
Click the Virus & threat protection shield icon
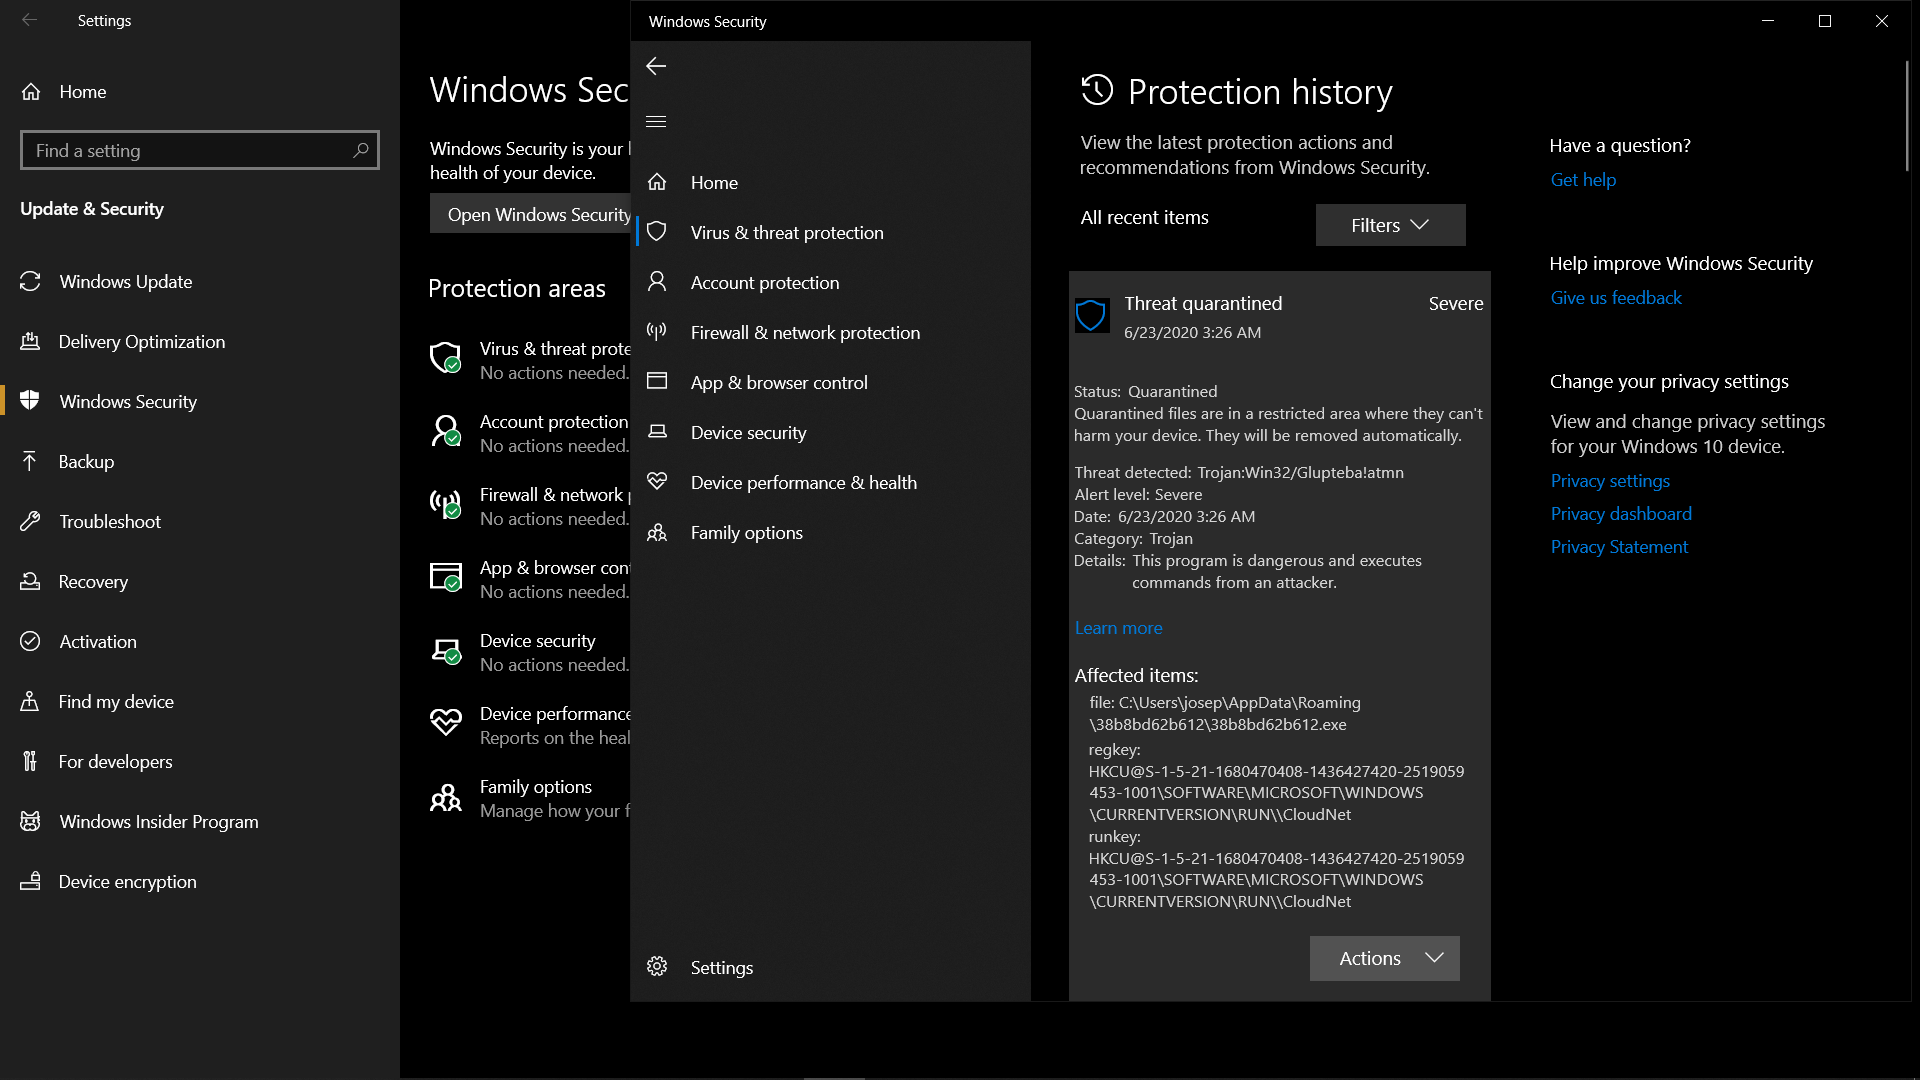(x=657, y=232)
